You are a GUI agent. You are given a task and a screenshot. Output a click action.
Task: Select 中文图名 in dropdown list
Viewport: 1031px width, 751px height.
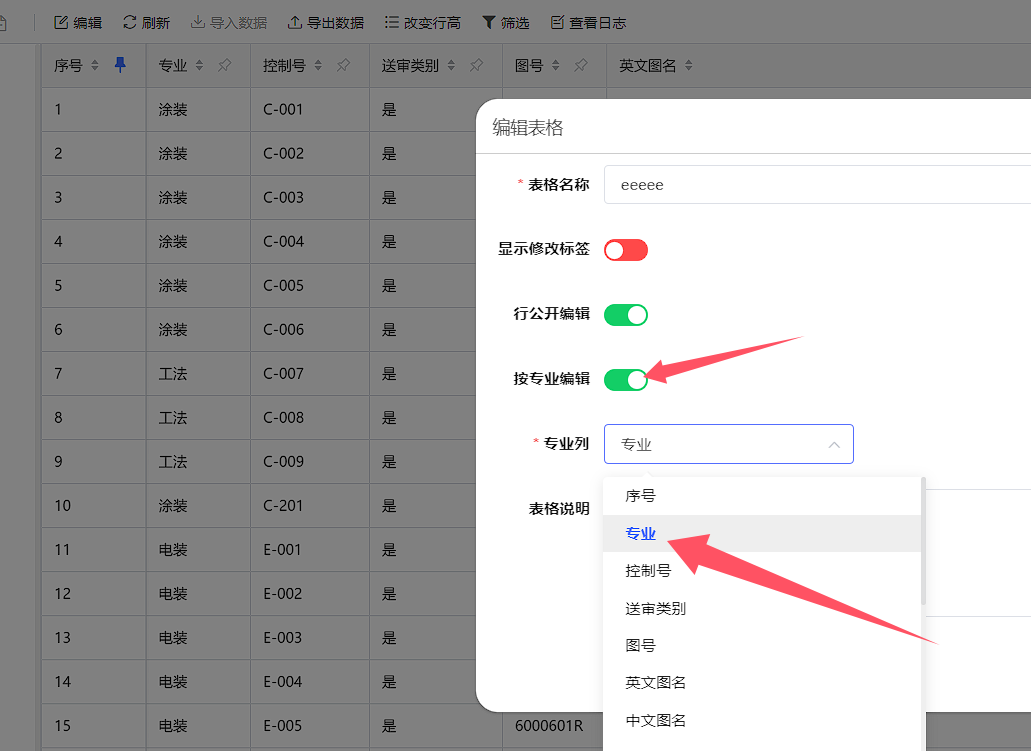click(761, 720)
